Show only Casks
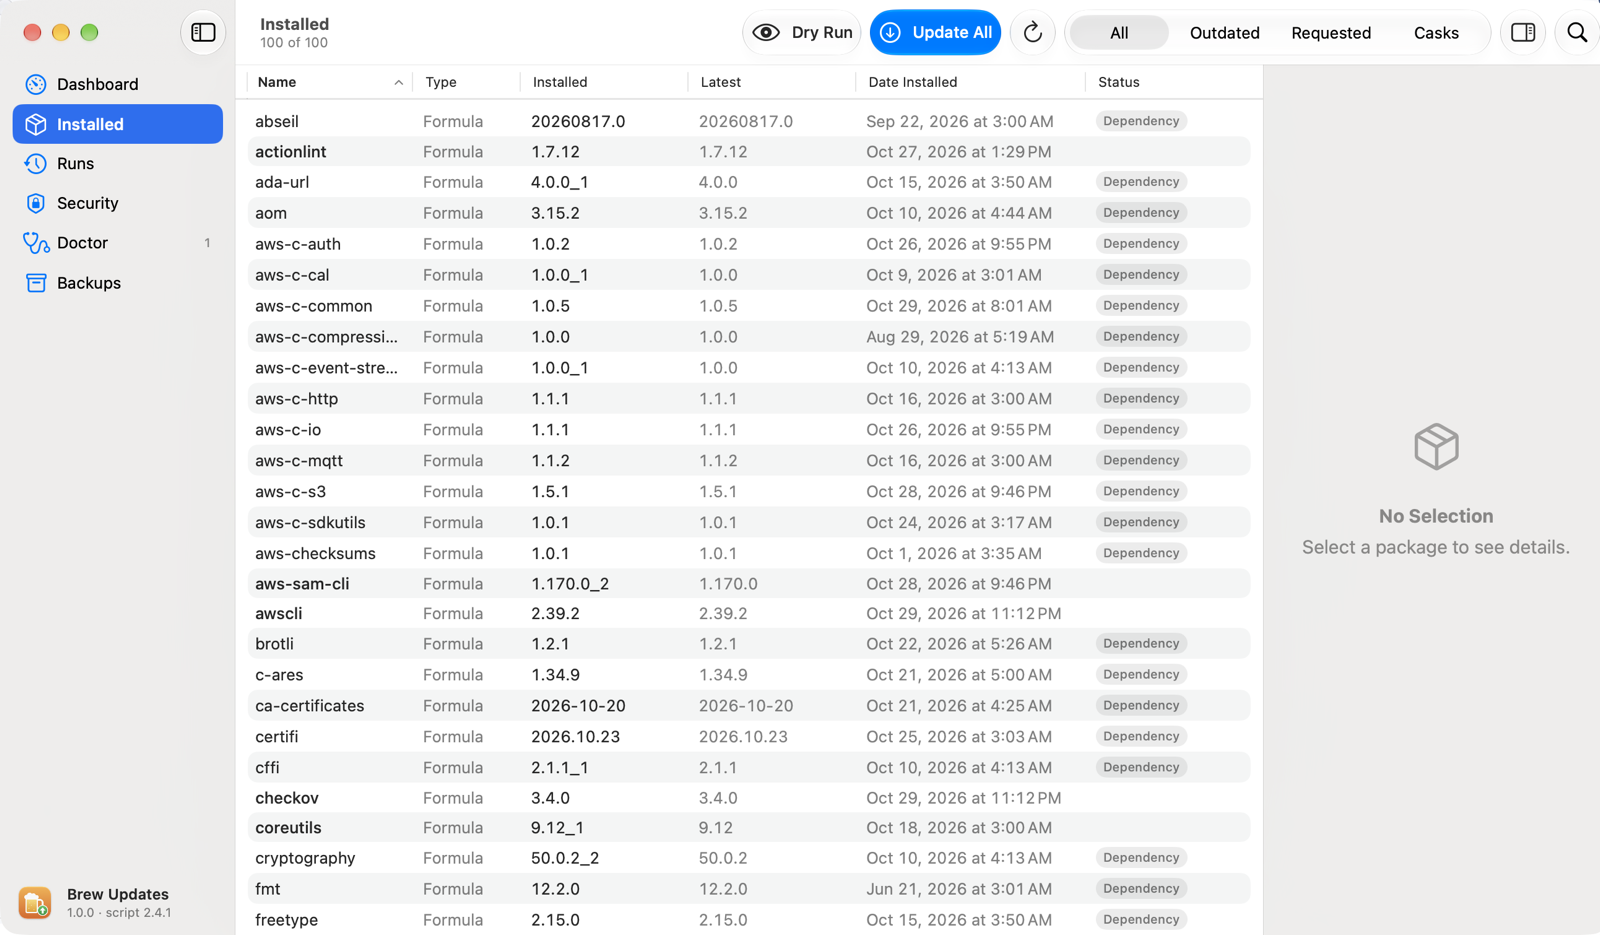Viewport: 1600px width, 935px height. pos(1436,33)
